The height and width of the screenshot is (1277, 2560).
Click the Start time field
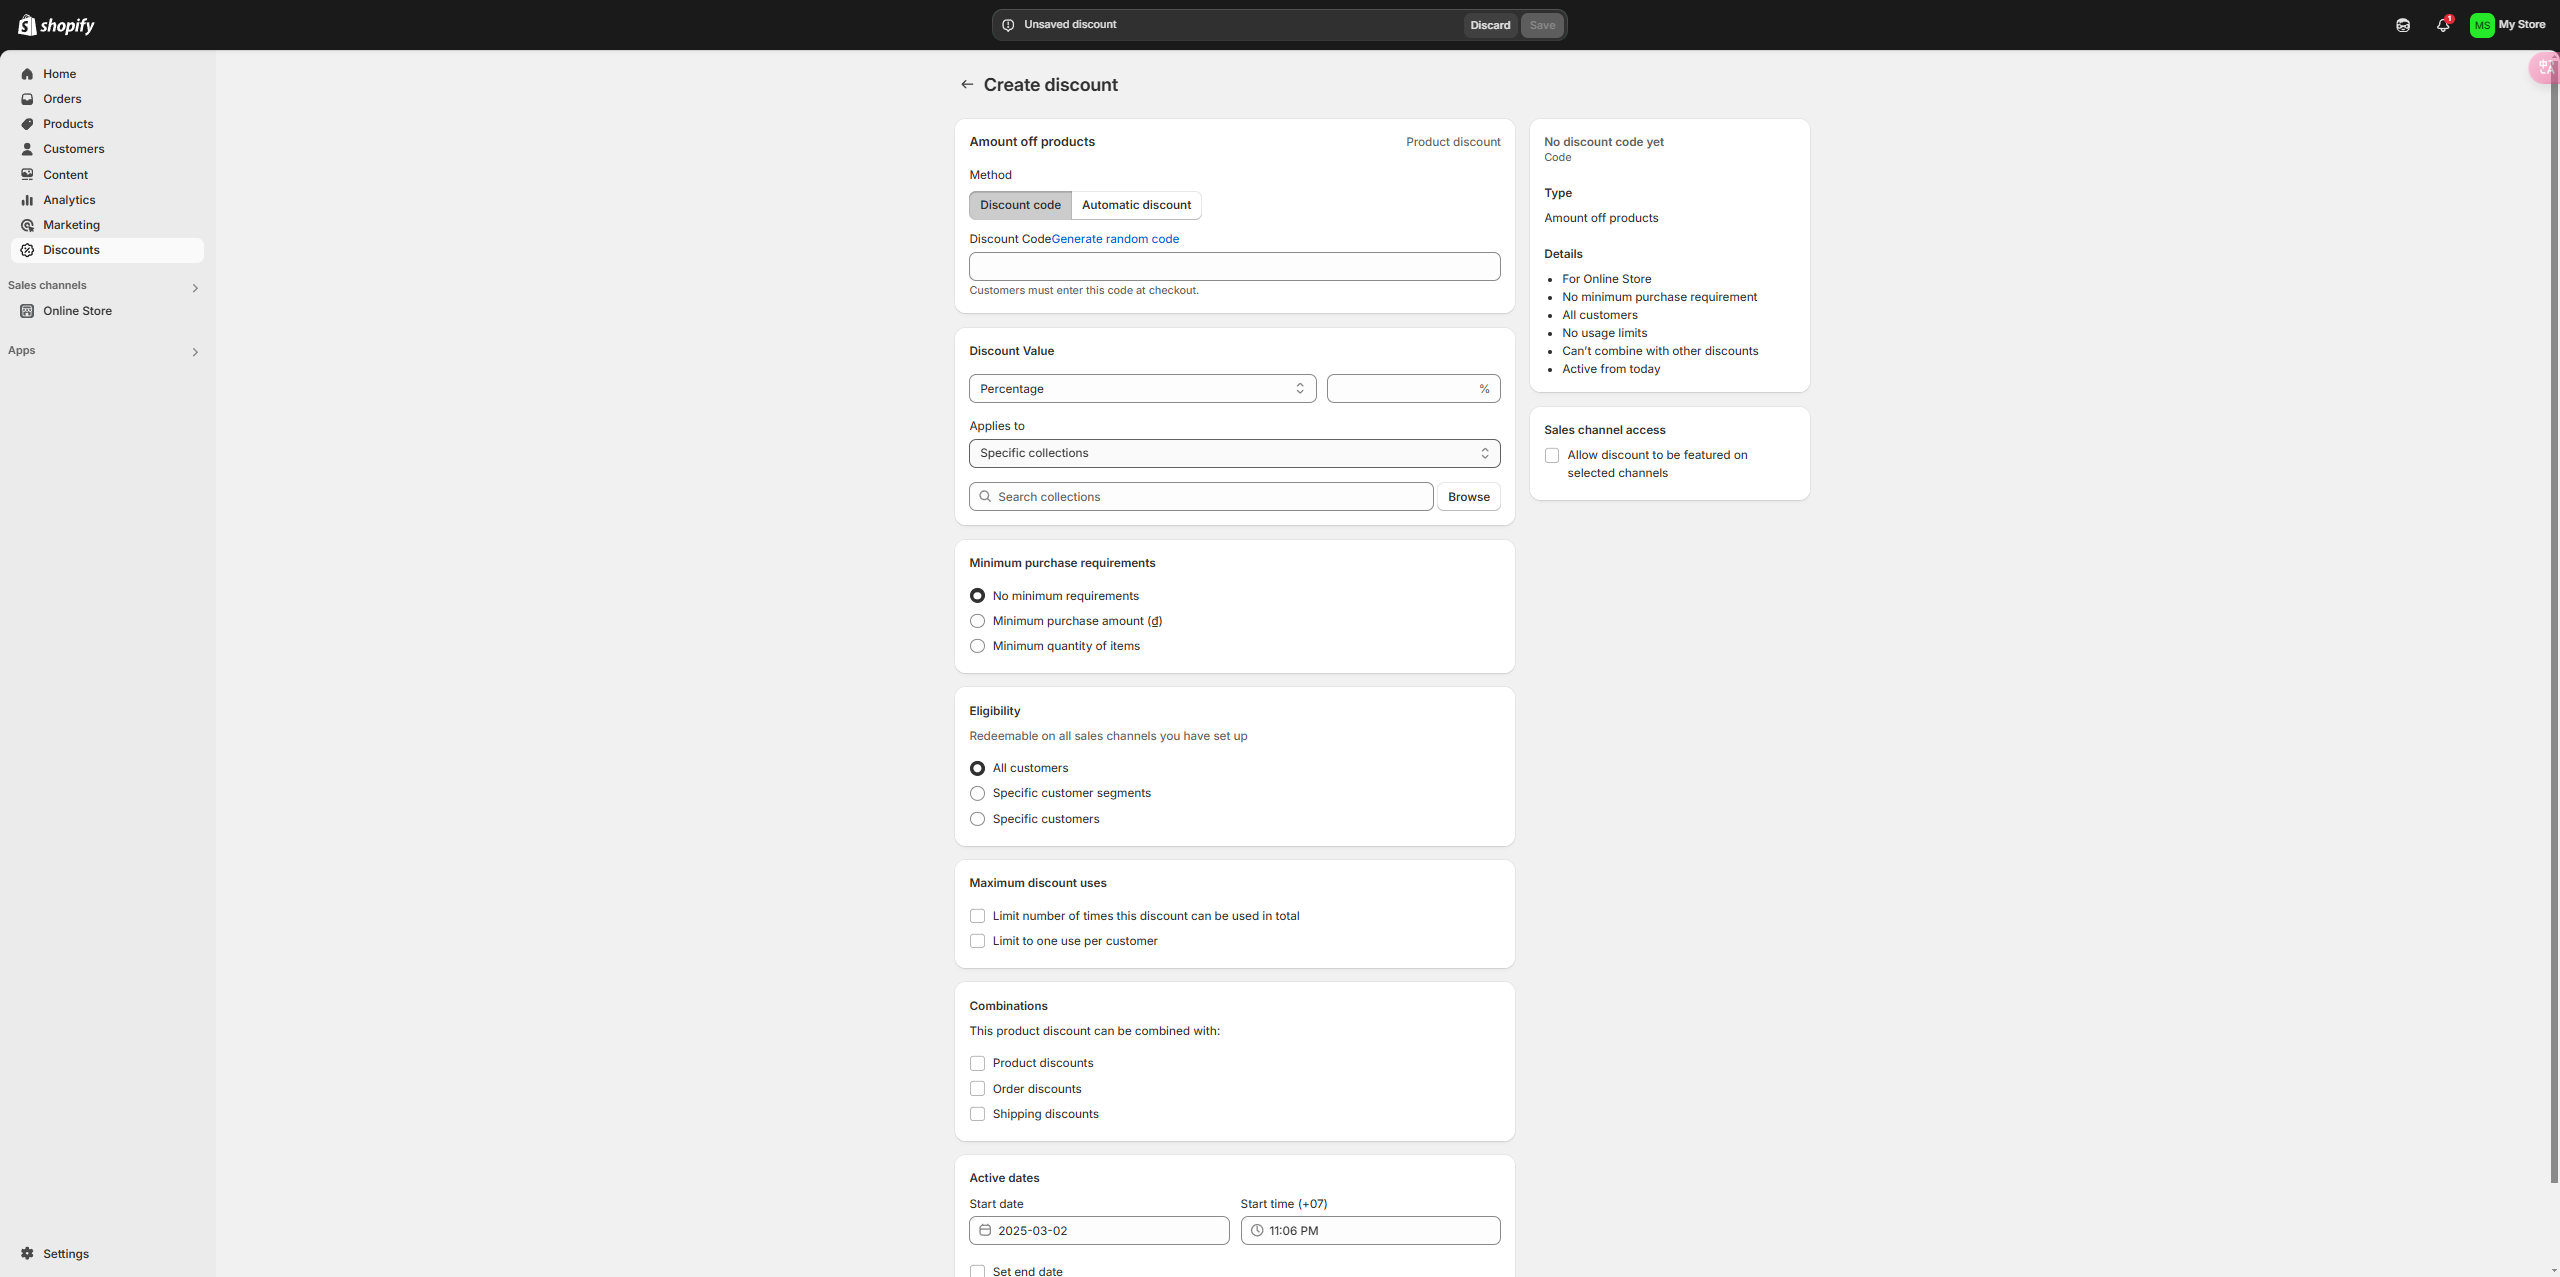pyautogui.click(x=1370, y=1231)
